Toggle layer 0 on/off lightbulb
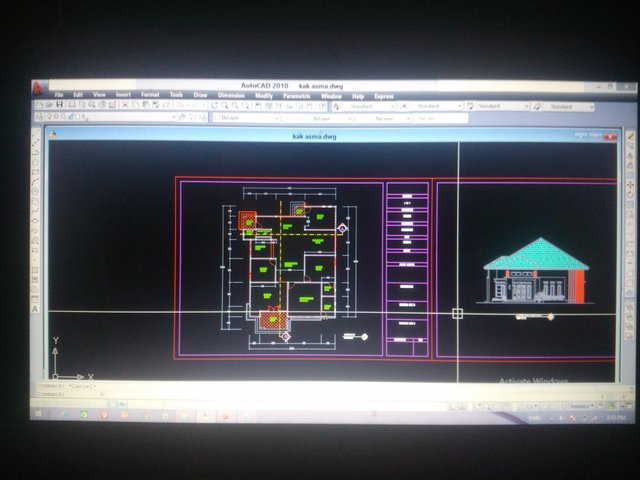Image resolution: width=640 pixels, height=480 pixels. 50,117
